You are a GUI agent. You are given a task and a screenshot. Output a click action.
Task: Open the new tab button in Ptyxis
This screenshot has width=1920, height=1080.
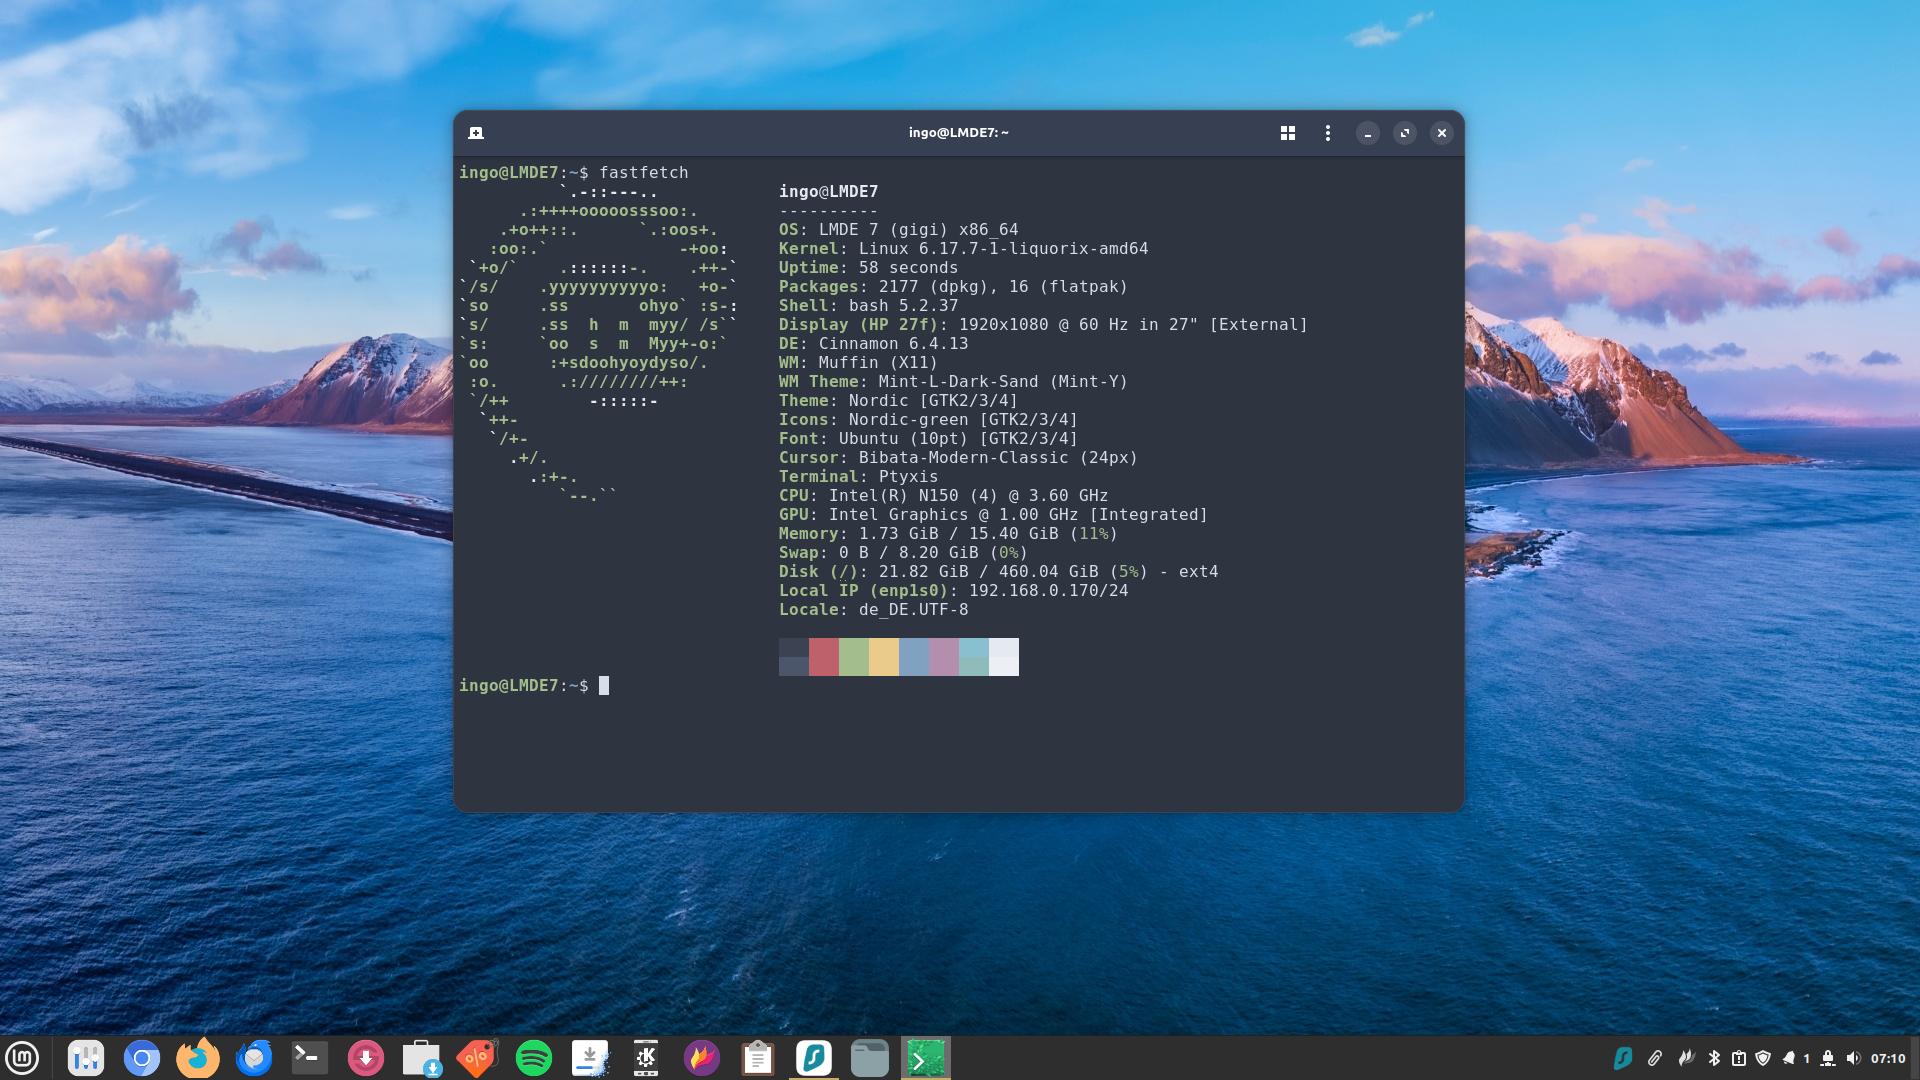(476, 133)
